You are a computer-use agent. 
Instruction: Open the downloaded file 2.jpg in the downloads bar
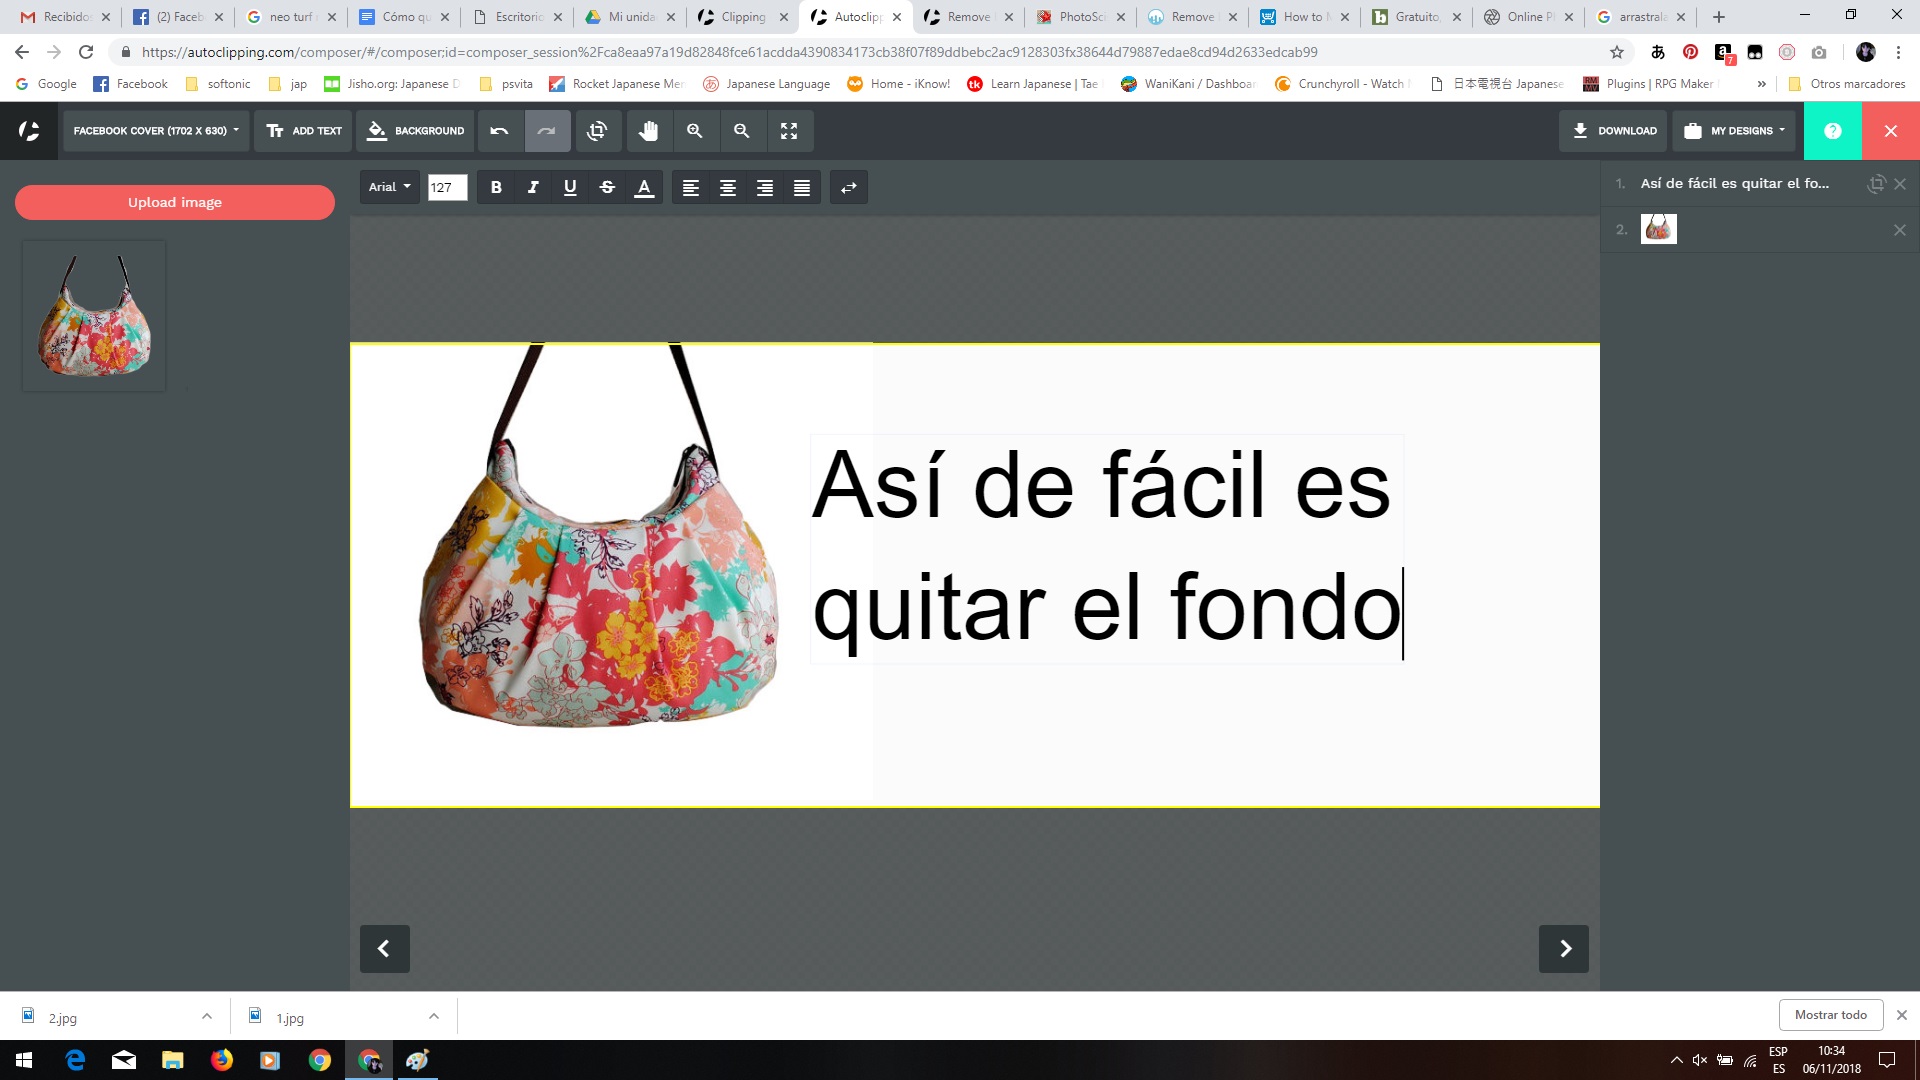[62, 1017]
